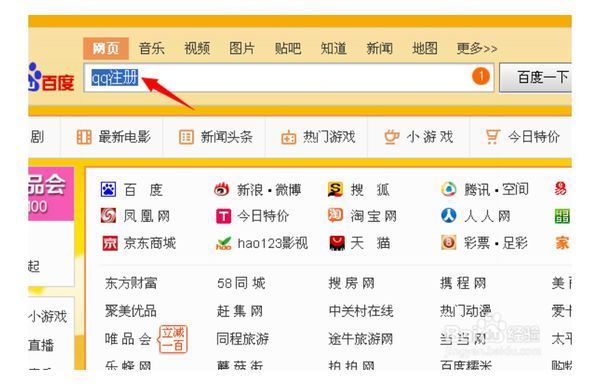Screen dimensions: 600x391
Task: Click the hao123影视 checkmark icon
Action: point(223,243)
